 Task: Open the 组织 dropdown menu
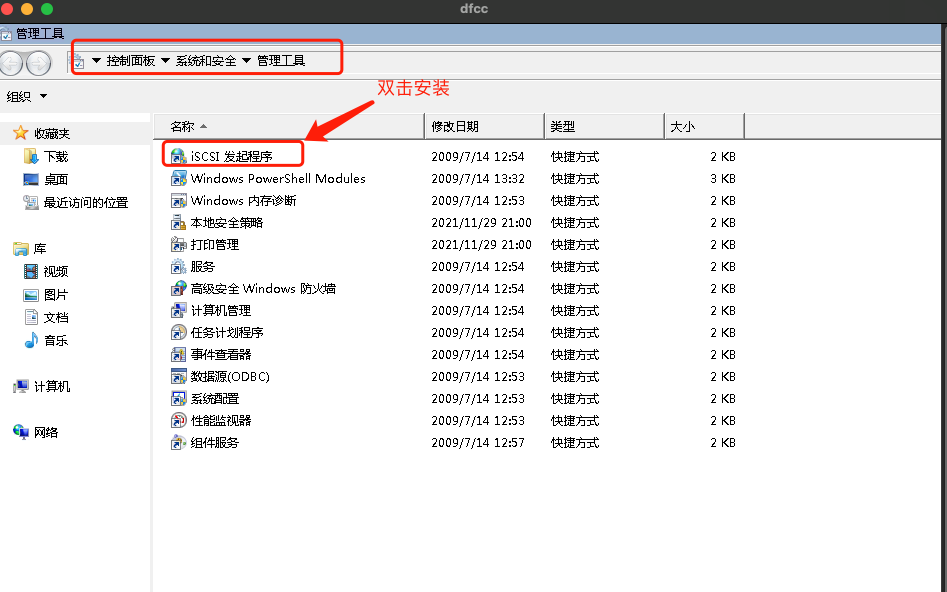(x=27, y=96)
